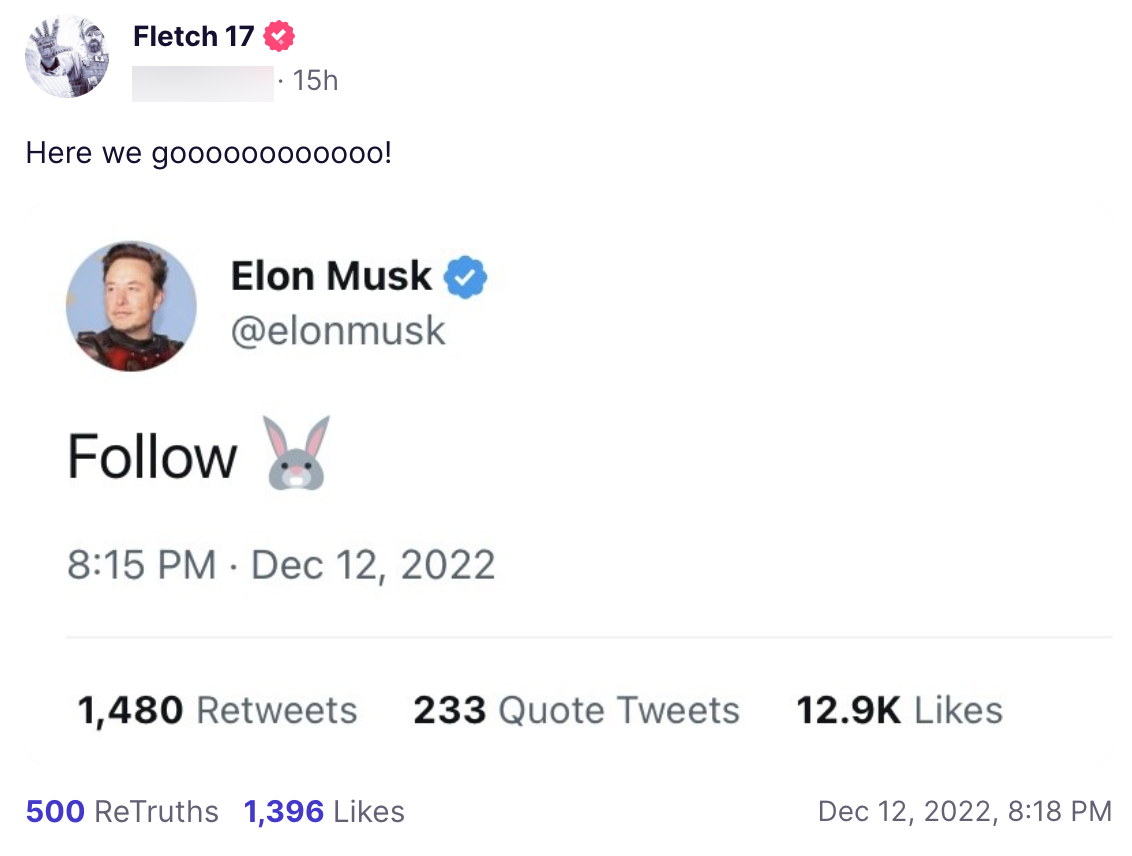Click the pink verified badge beside Fletch 17

coord(279,37)
